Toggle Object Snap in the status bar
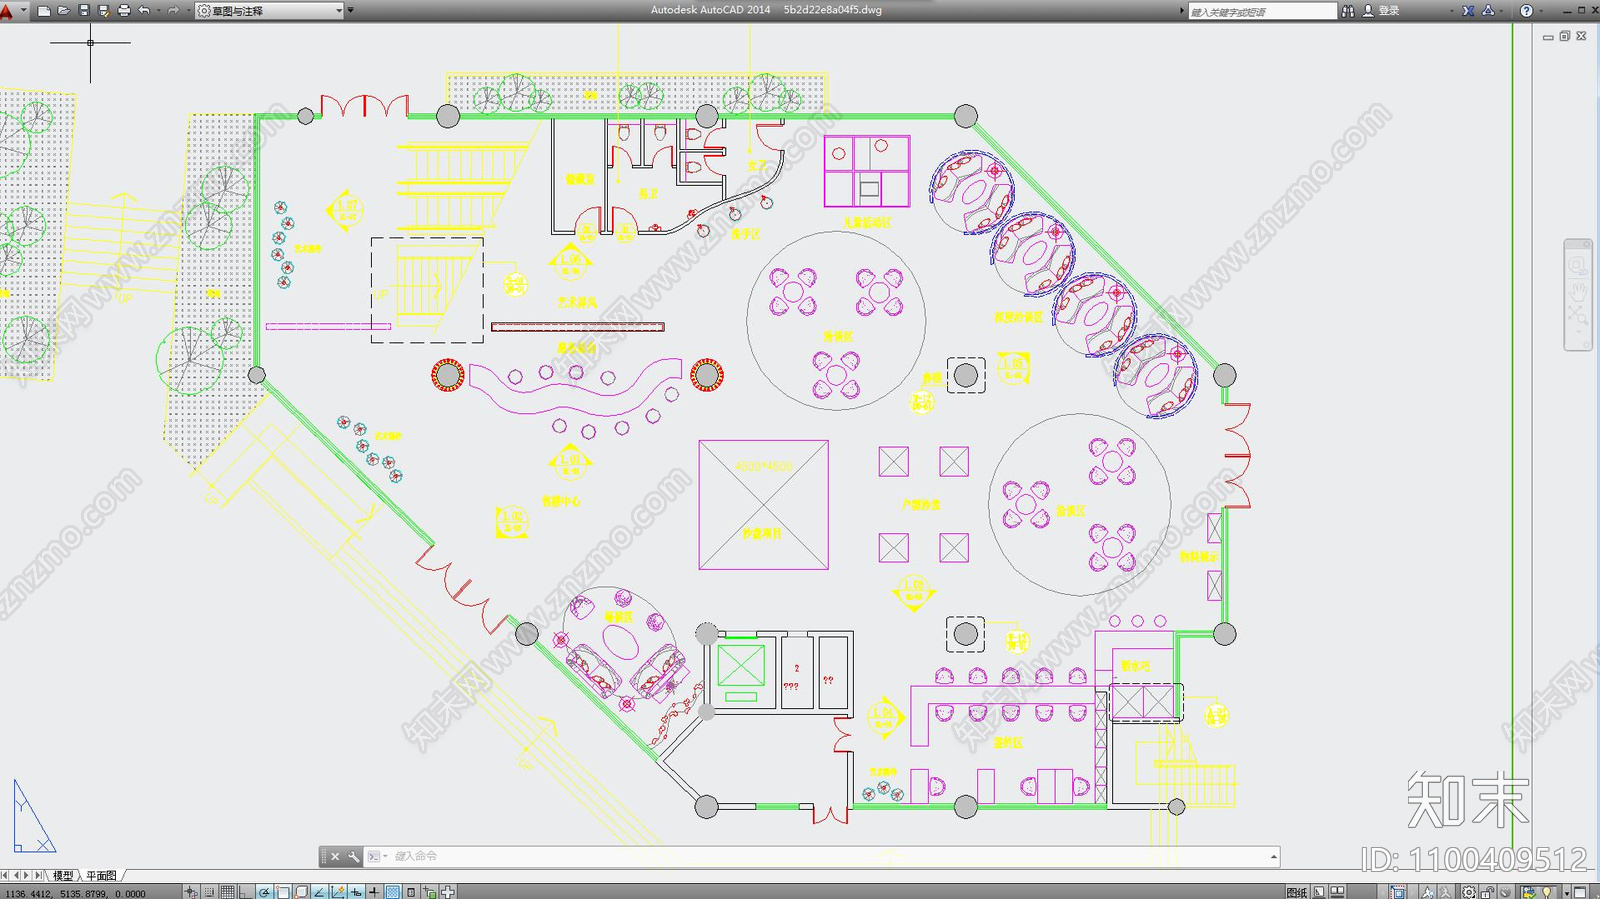The width and height of the screenshot is (1600, 899). pos(283,892)
